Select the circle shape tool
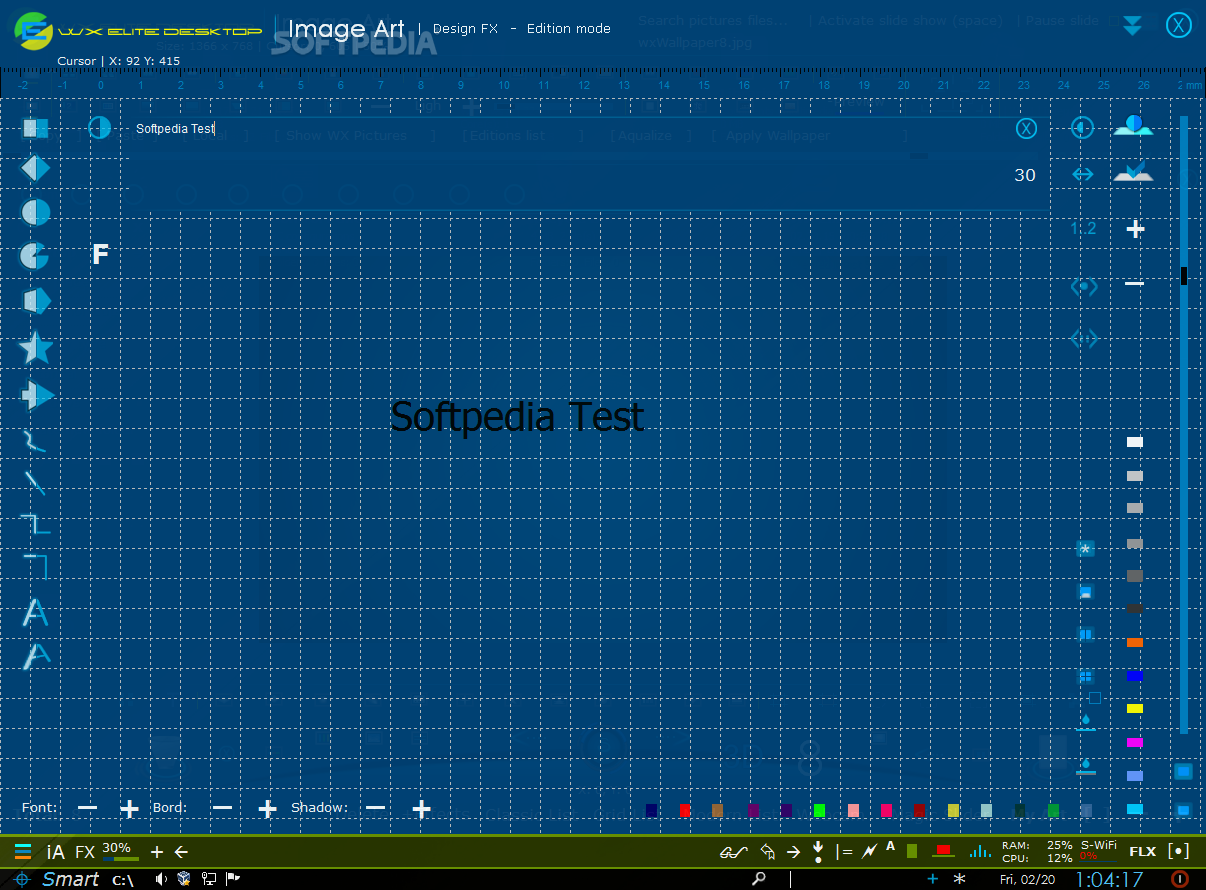1206x890 pixels. (x=35, y=211)
